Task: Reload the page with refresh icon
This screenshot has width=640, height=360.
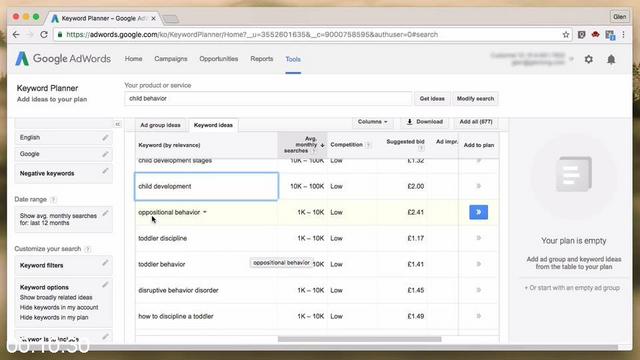Action: tap(44, 35)
